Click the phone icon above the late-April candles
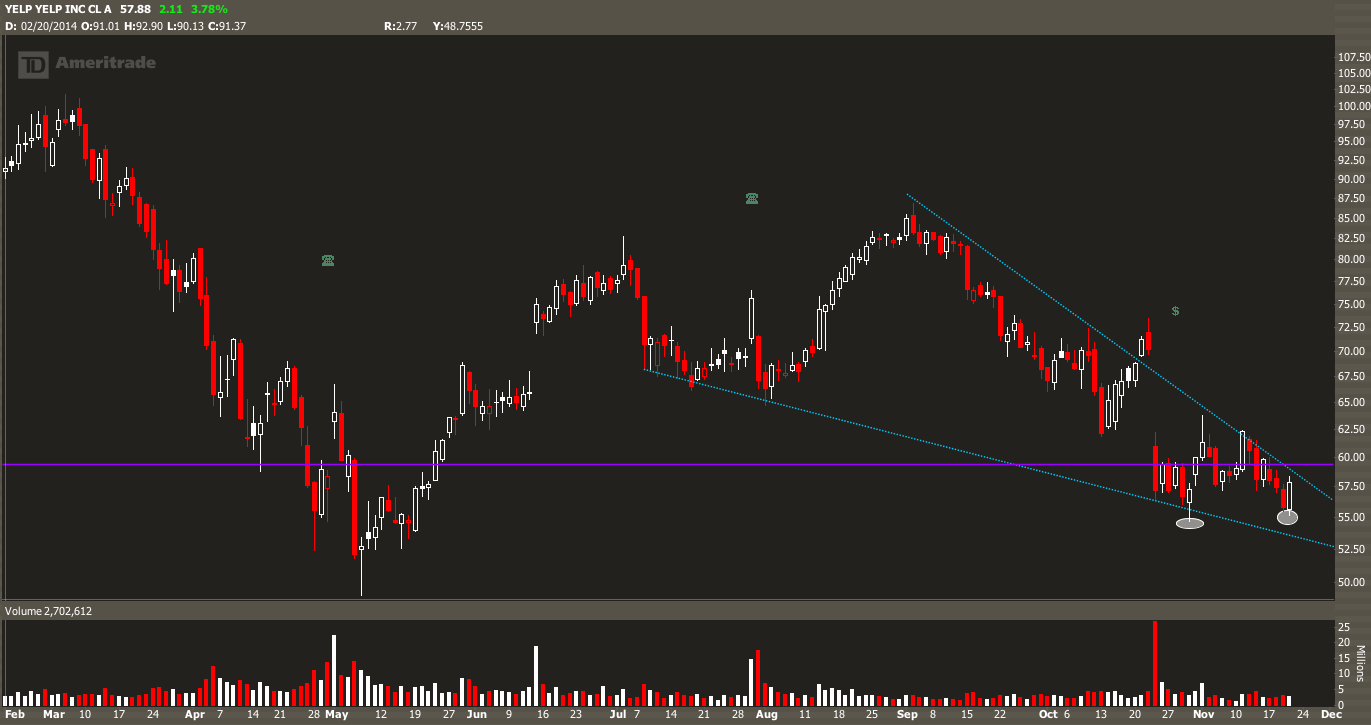This screenshot has width=1371, height=725. (328, 261)
